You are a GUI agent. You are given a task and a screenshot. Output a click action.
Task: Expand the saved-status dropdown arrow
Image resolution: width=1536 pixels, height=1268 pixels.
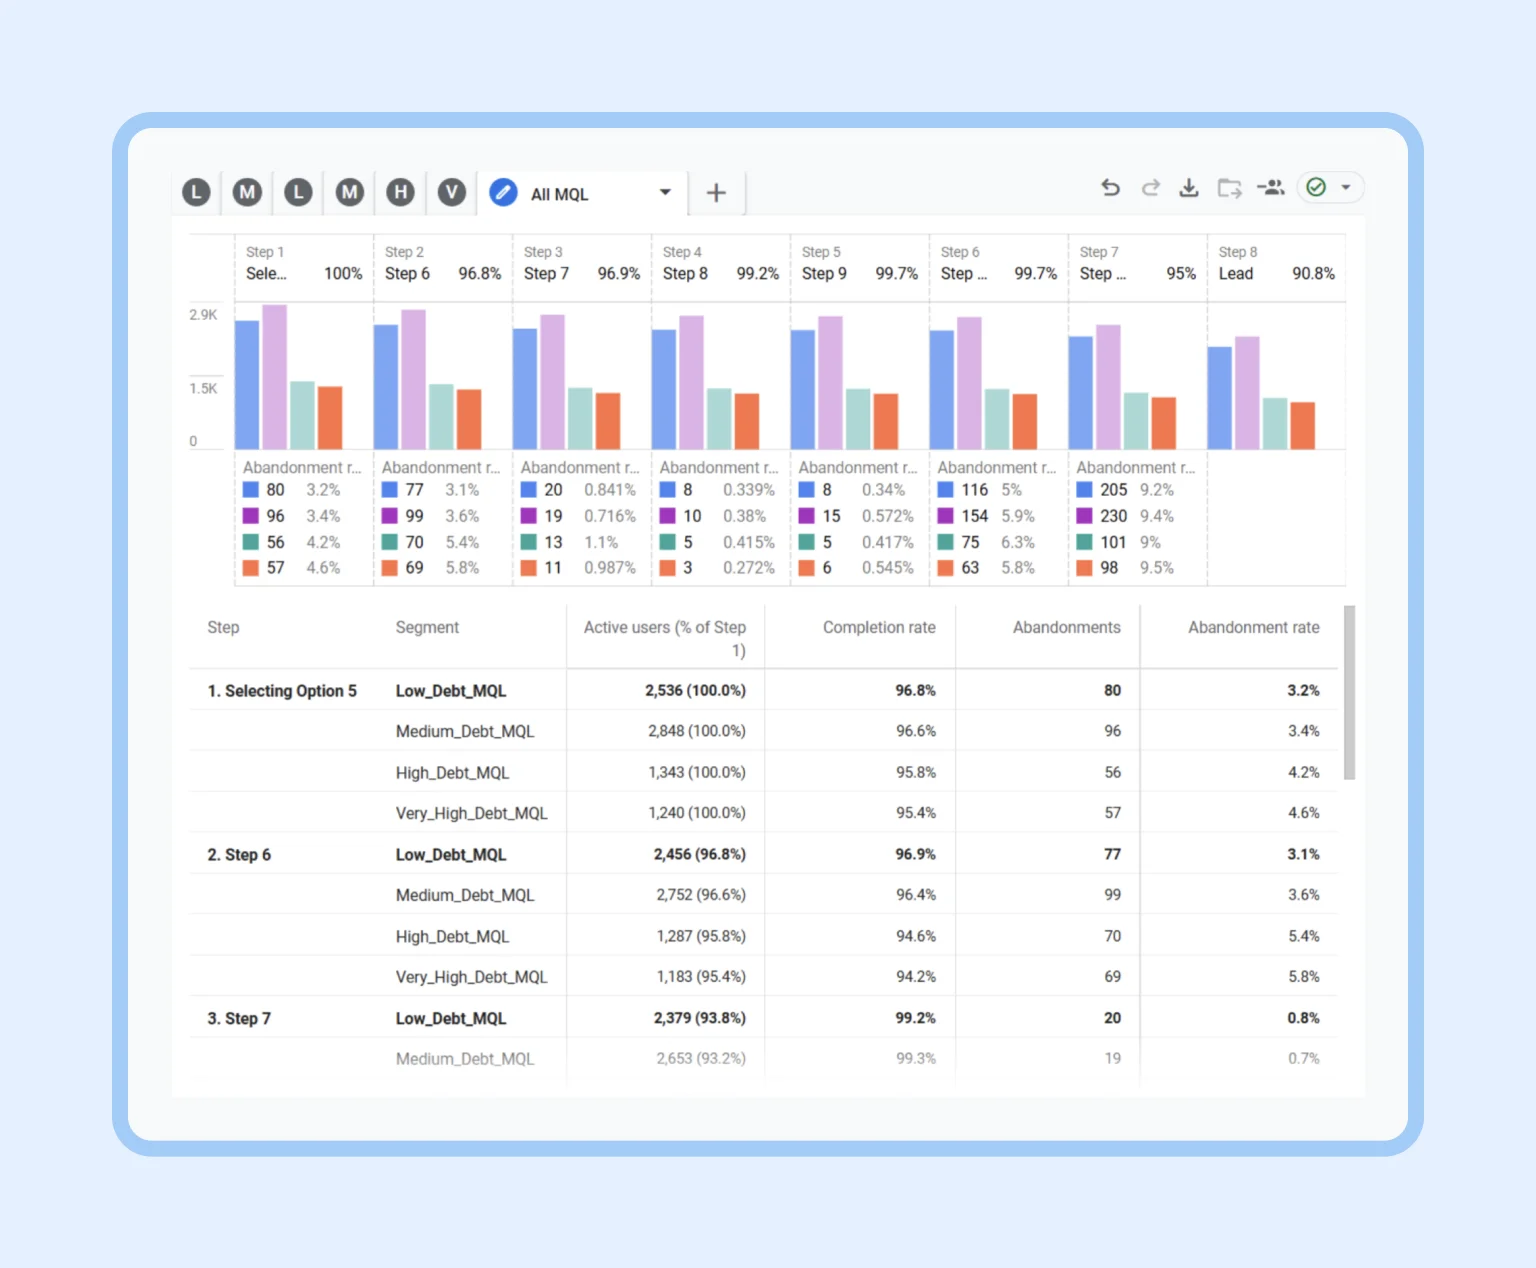tap(1346, 188)
